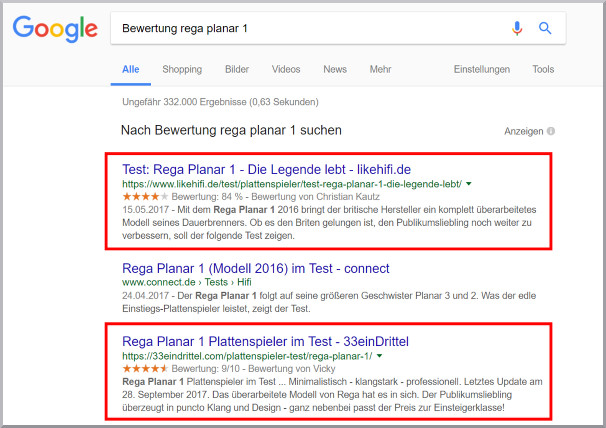Switch to the Videos tab
This screenshot has width=606, height=428.
click(x=286, y=69)
